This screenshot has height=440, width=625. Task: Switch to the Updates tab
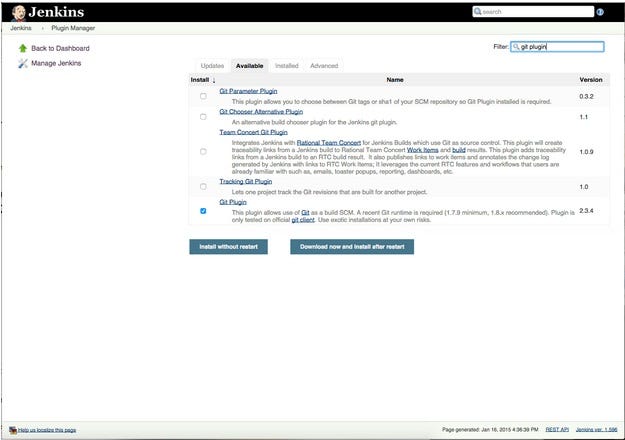tap(212, 66)
